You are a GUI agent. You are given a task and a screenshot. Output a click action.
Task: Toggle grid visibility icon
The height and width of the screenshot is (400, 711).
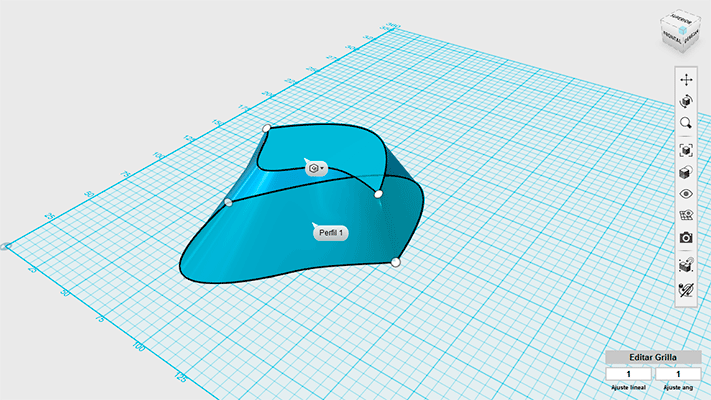click(686, 215)
